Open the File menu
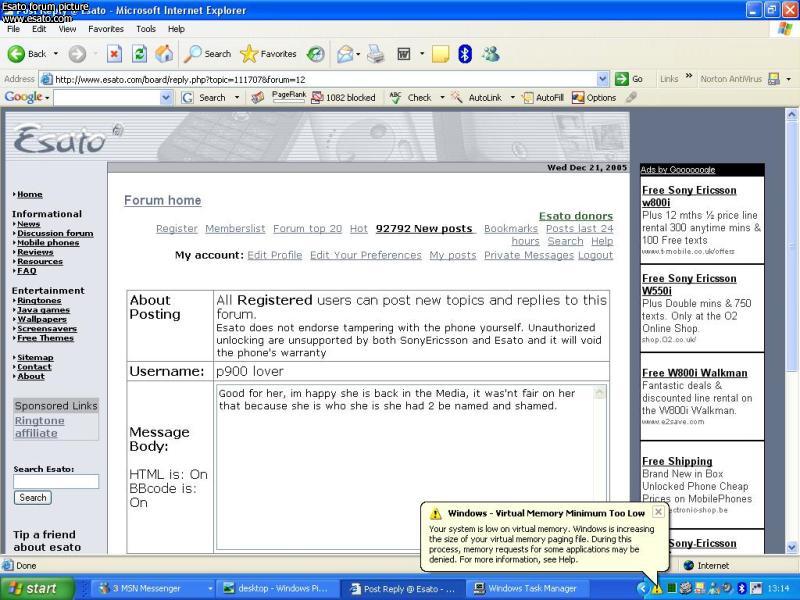800x600 pixels. (13, 29)
